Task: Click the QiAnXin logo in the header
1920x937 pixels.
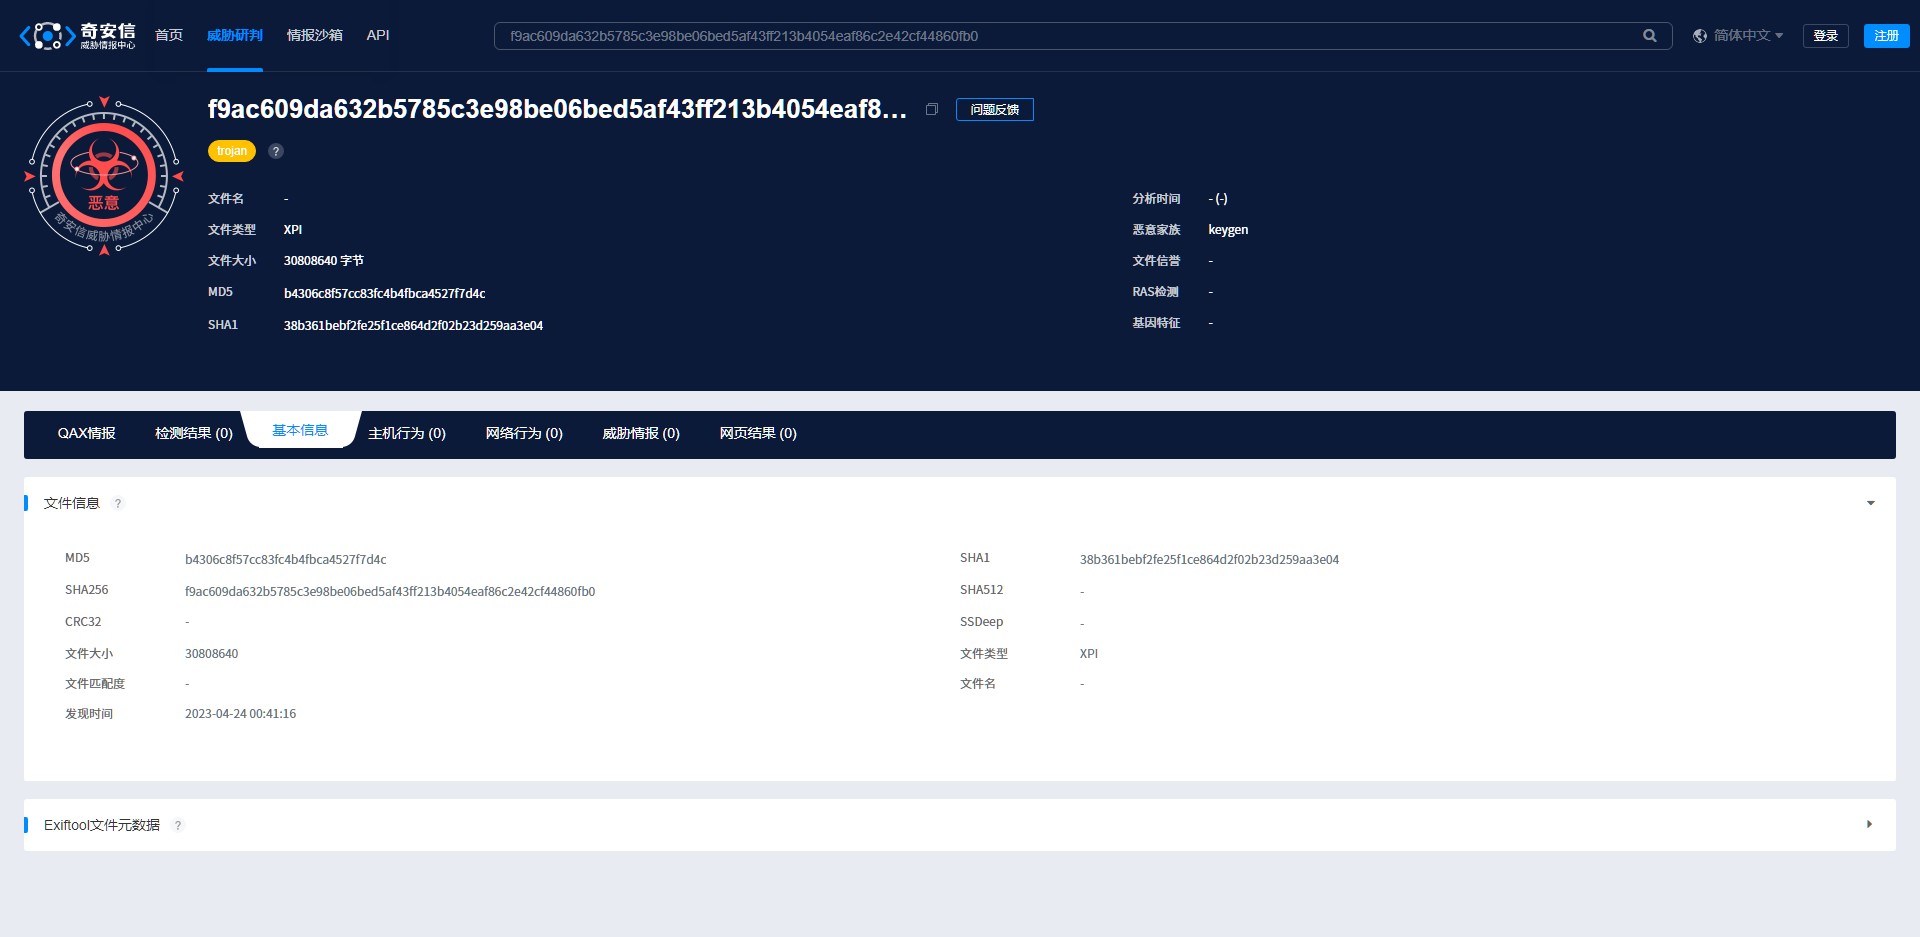Action: (77, 36)
